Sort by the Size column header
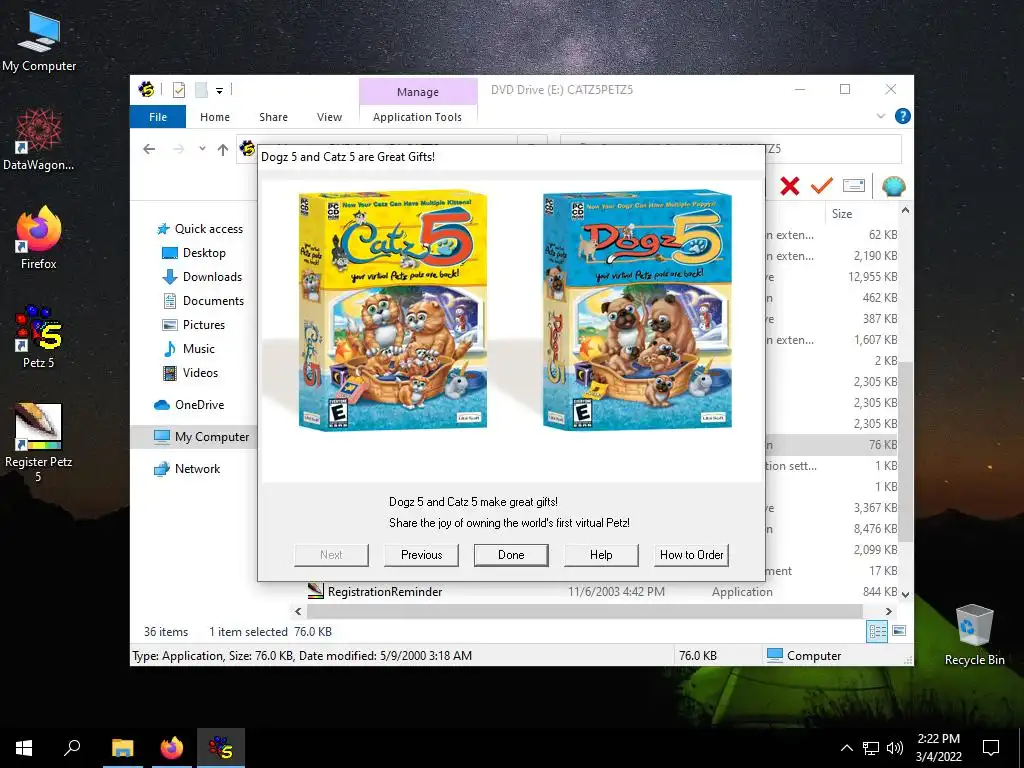Viewport: 1024px width, 768px height. click(x=842, y=214)
